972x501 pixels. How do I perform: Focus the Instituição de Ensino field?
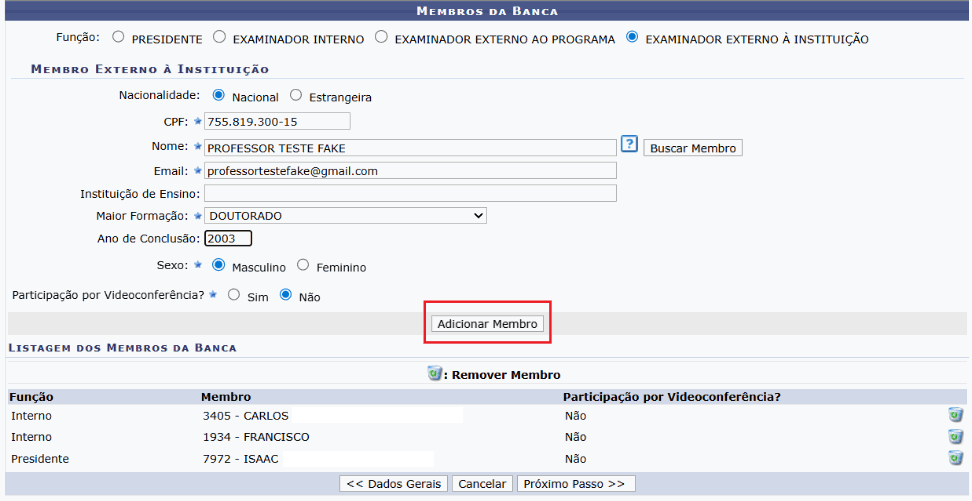(410, 193)
